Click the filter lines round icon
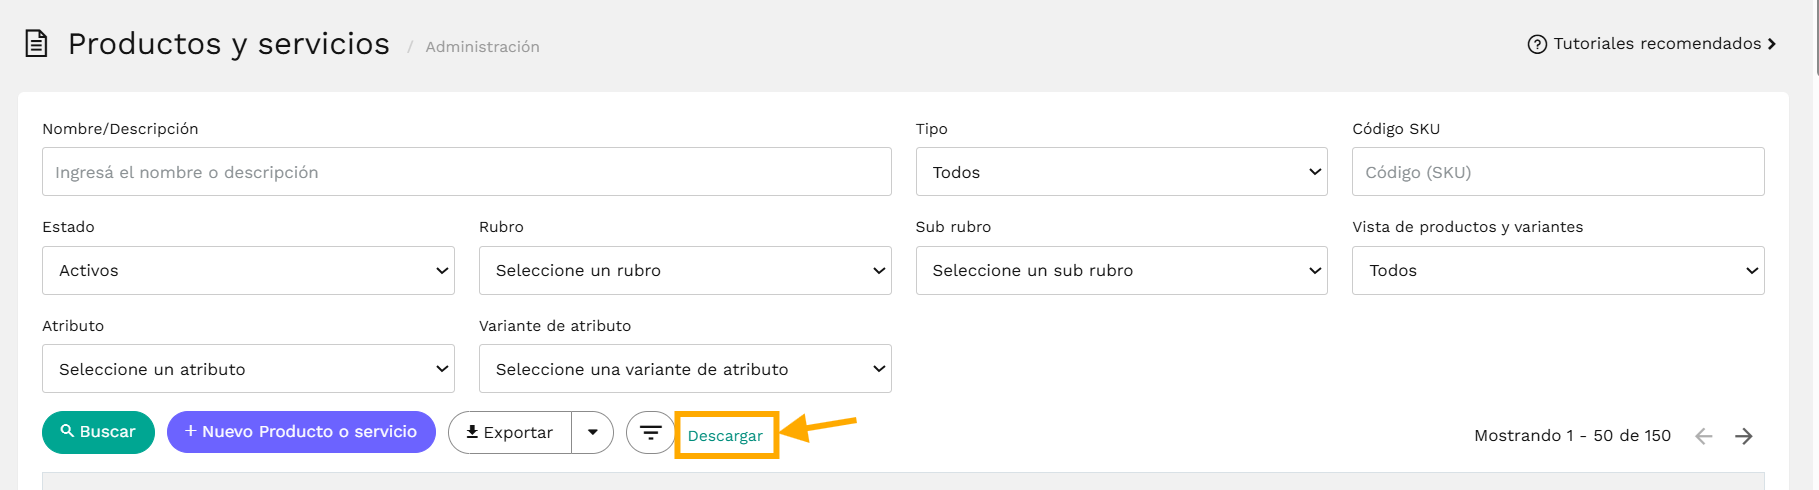 click(x=651, y=433)
